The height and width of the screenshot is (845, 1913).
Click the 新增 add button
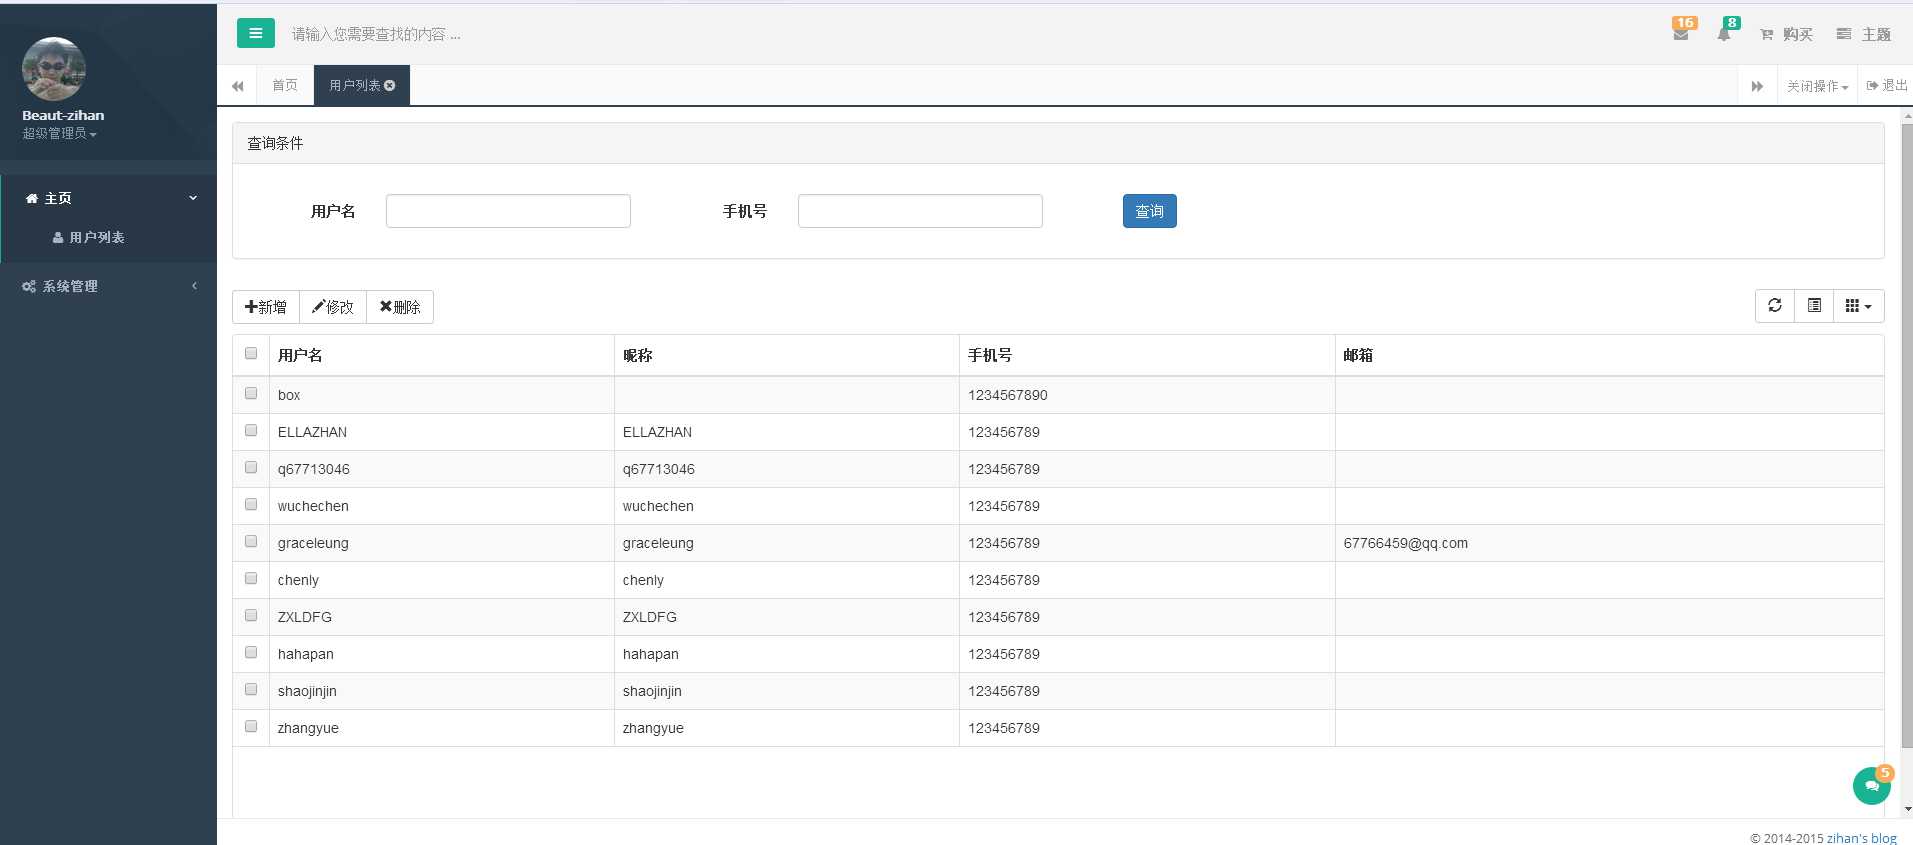(266, 307)
